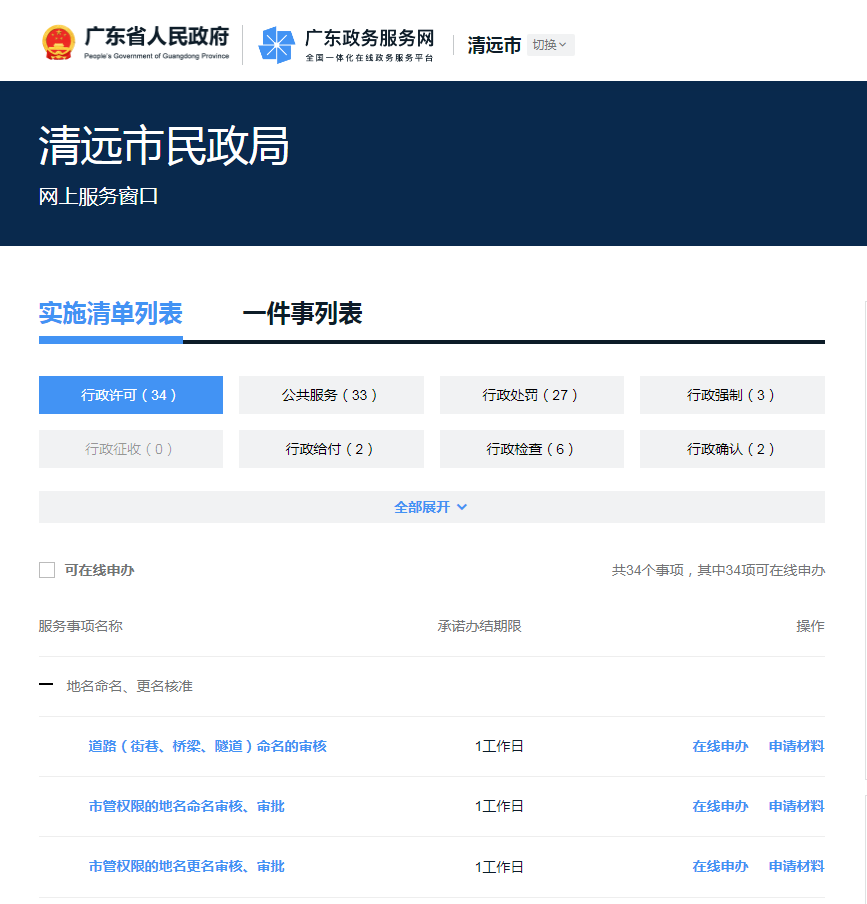Select the 行政确认 (2) filter

click(732, 449)
